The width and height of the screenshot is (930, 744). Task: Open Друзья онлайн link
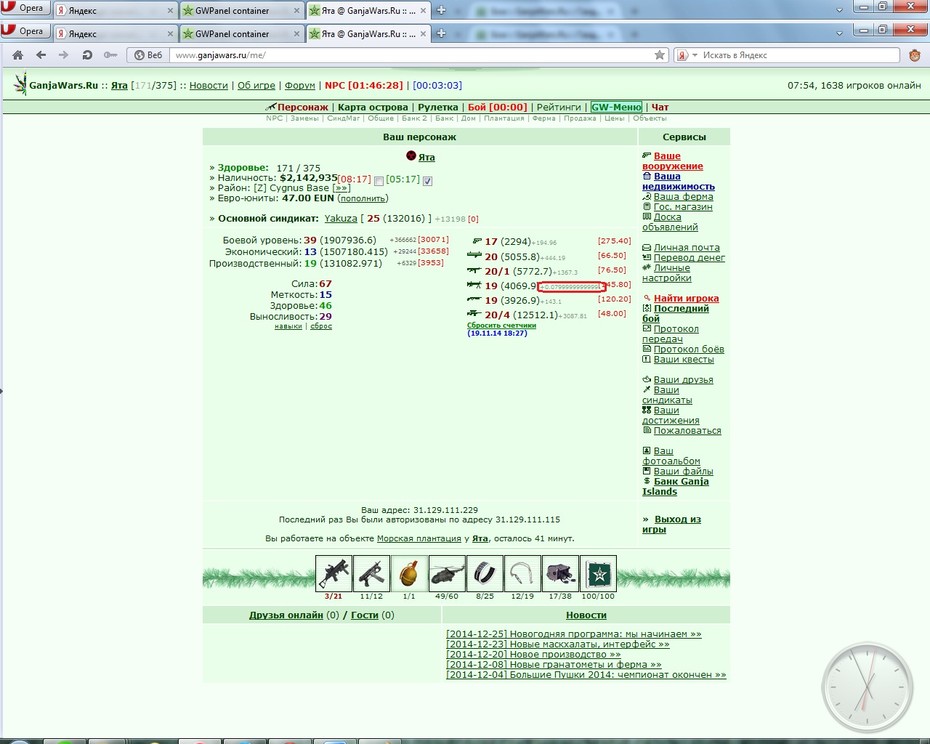point(286,615)
